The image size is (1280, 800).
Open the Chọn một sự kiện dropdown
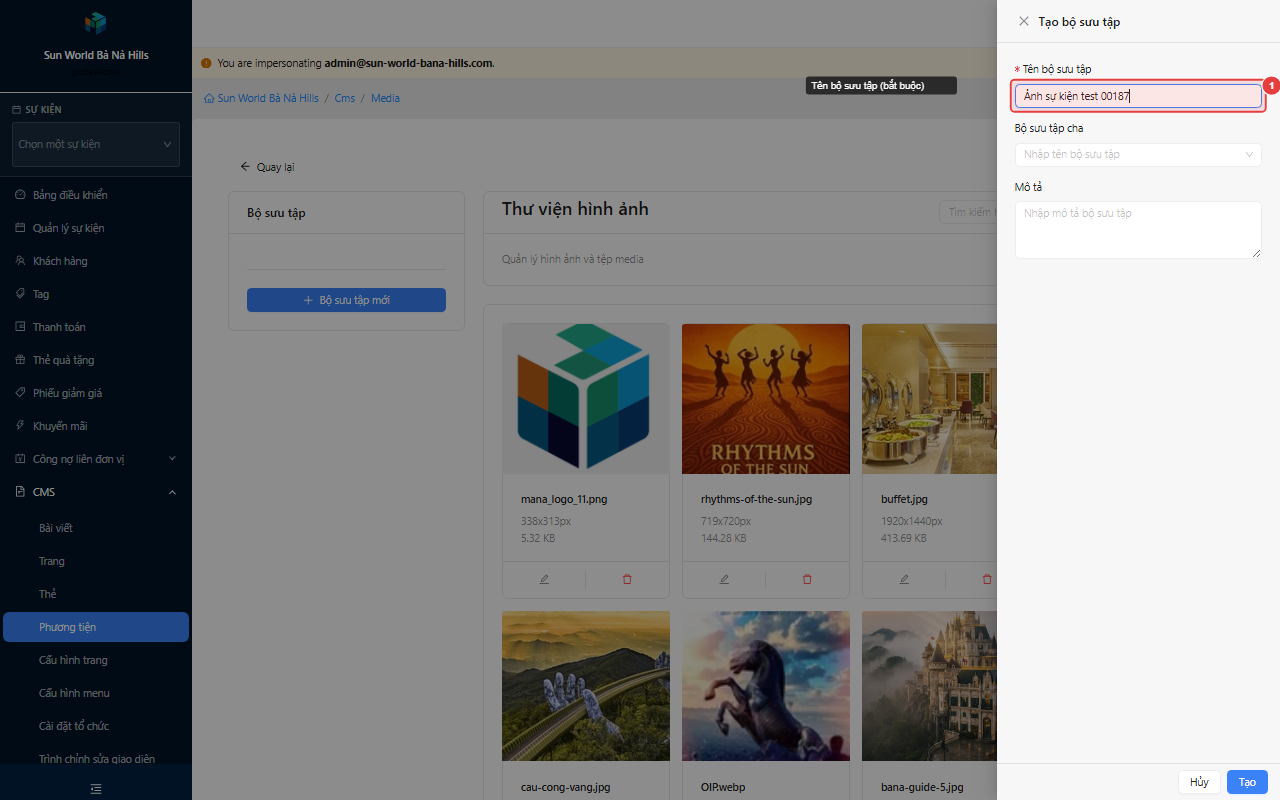point(96,144)
